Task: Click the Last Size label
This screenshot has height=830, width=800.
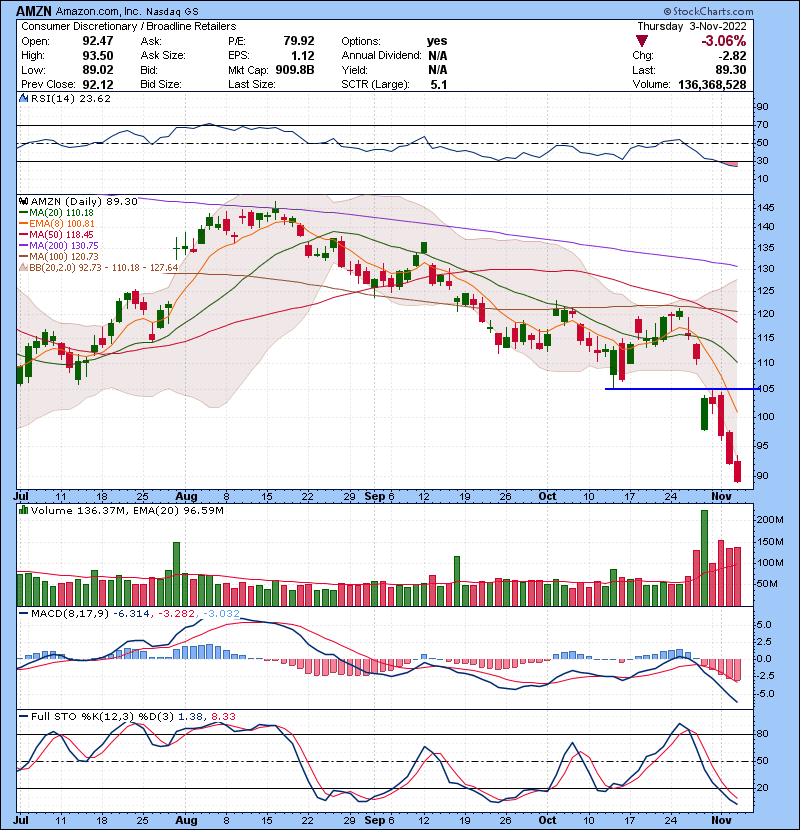Action: pyautogui.click(x=251, y=84)
